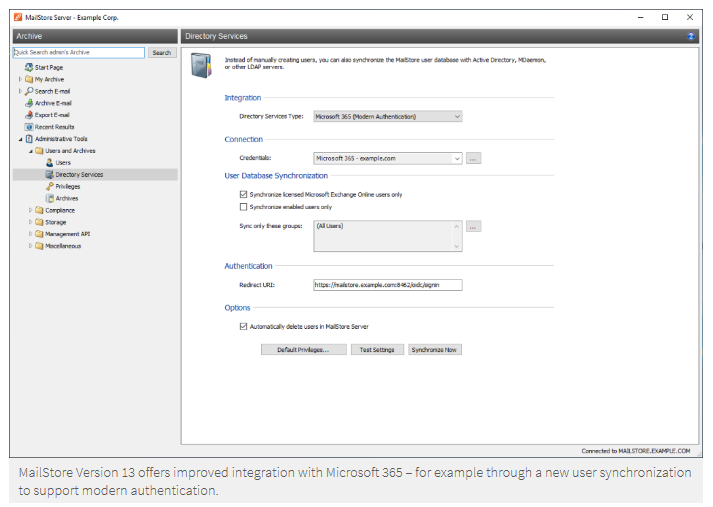Image resolution: width=713 pixels, height=507 pixels.
Task: Click the Storage folder icon
Action: pyautogui.click(x=39, y=222)
